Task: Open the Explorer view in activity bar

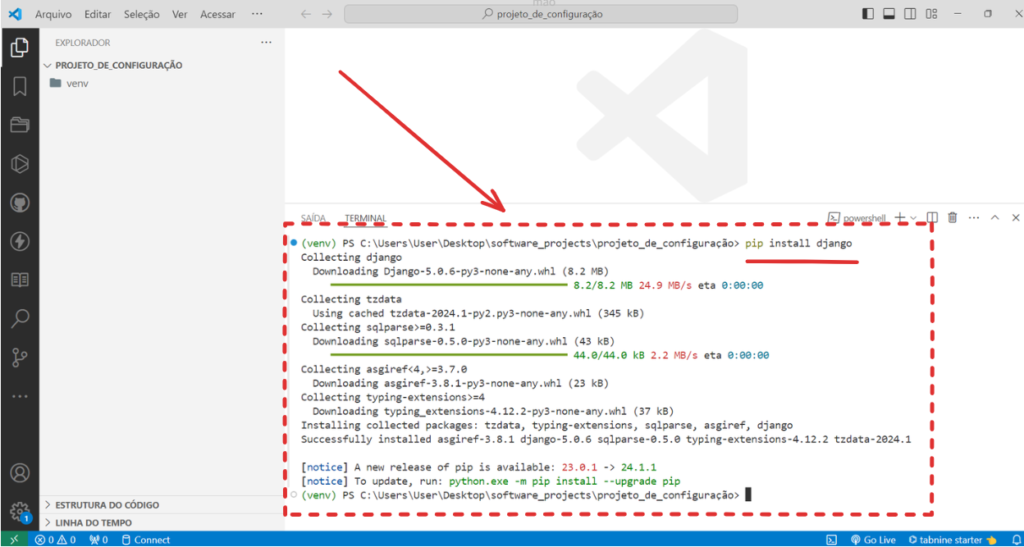Action: click(x=20, y=48)
